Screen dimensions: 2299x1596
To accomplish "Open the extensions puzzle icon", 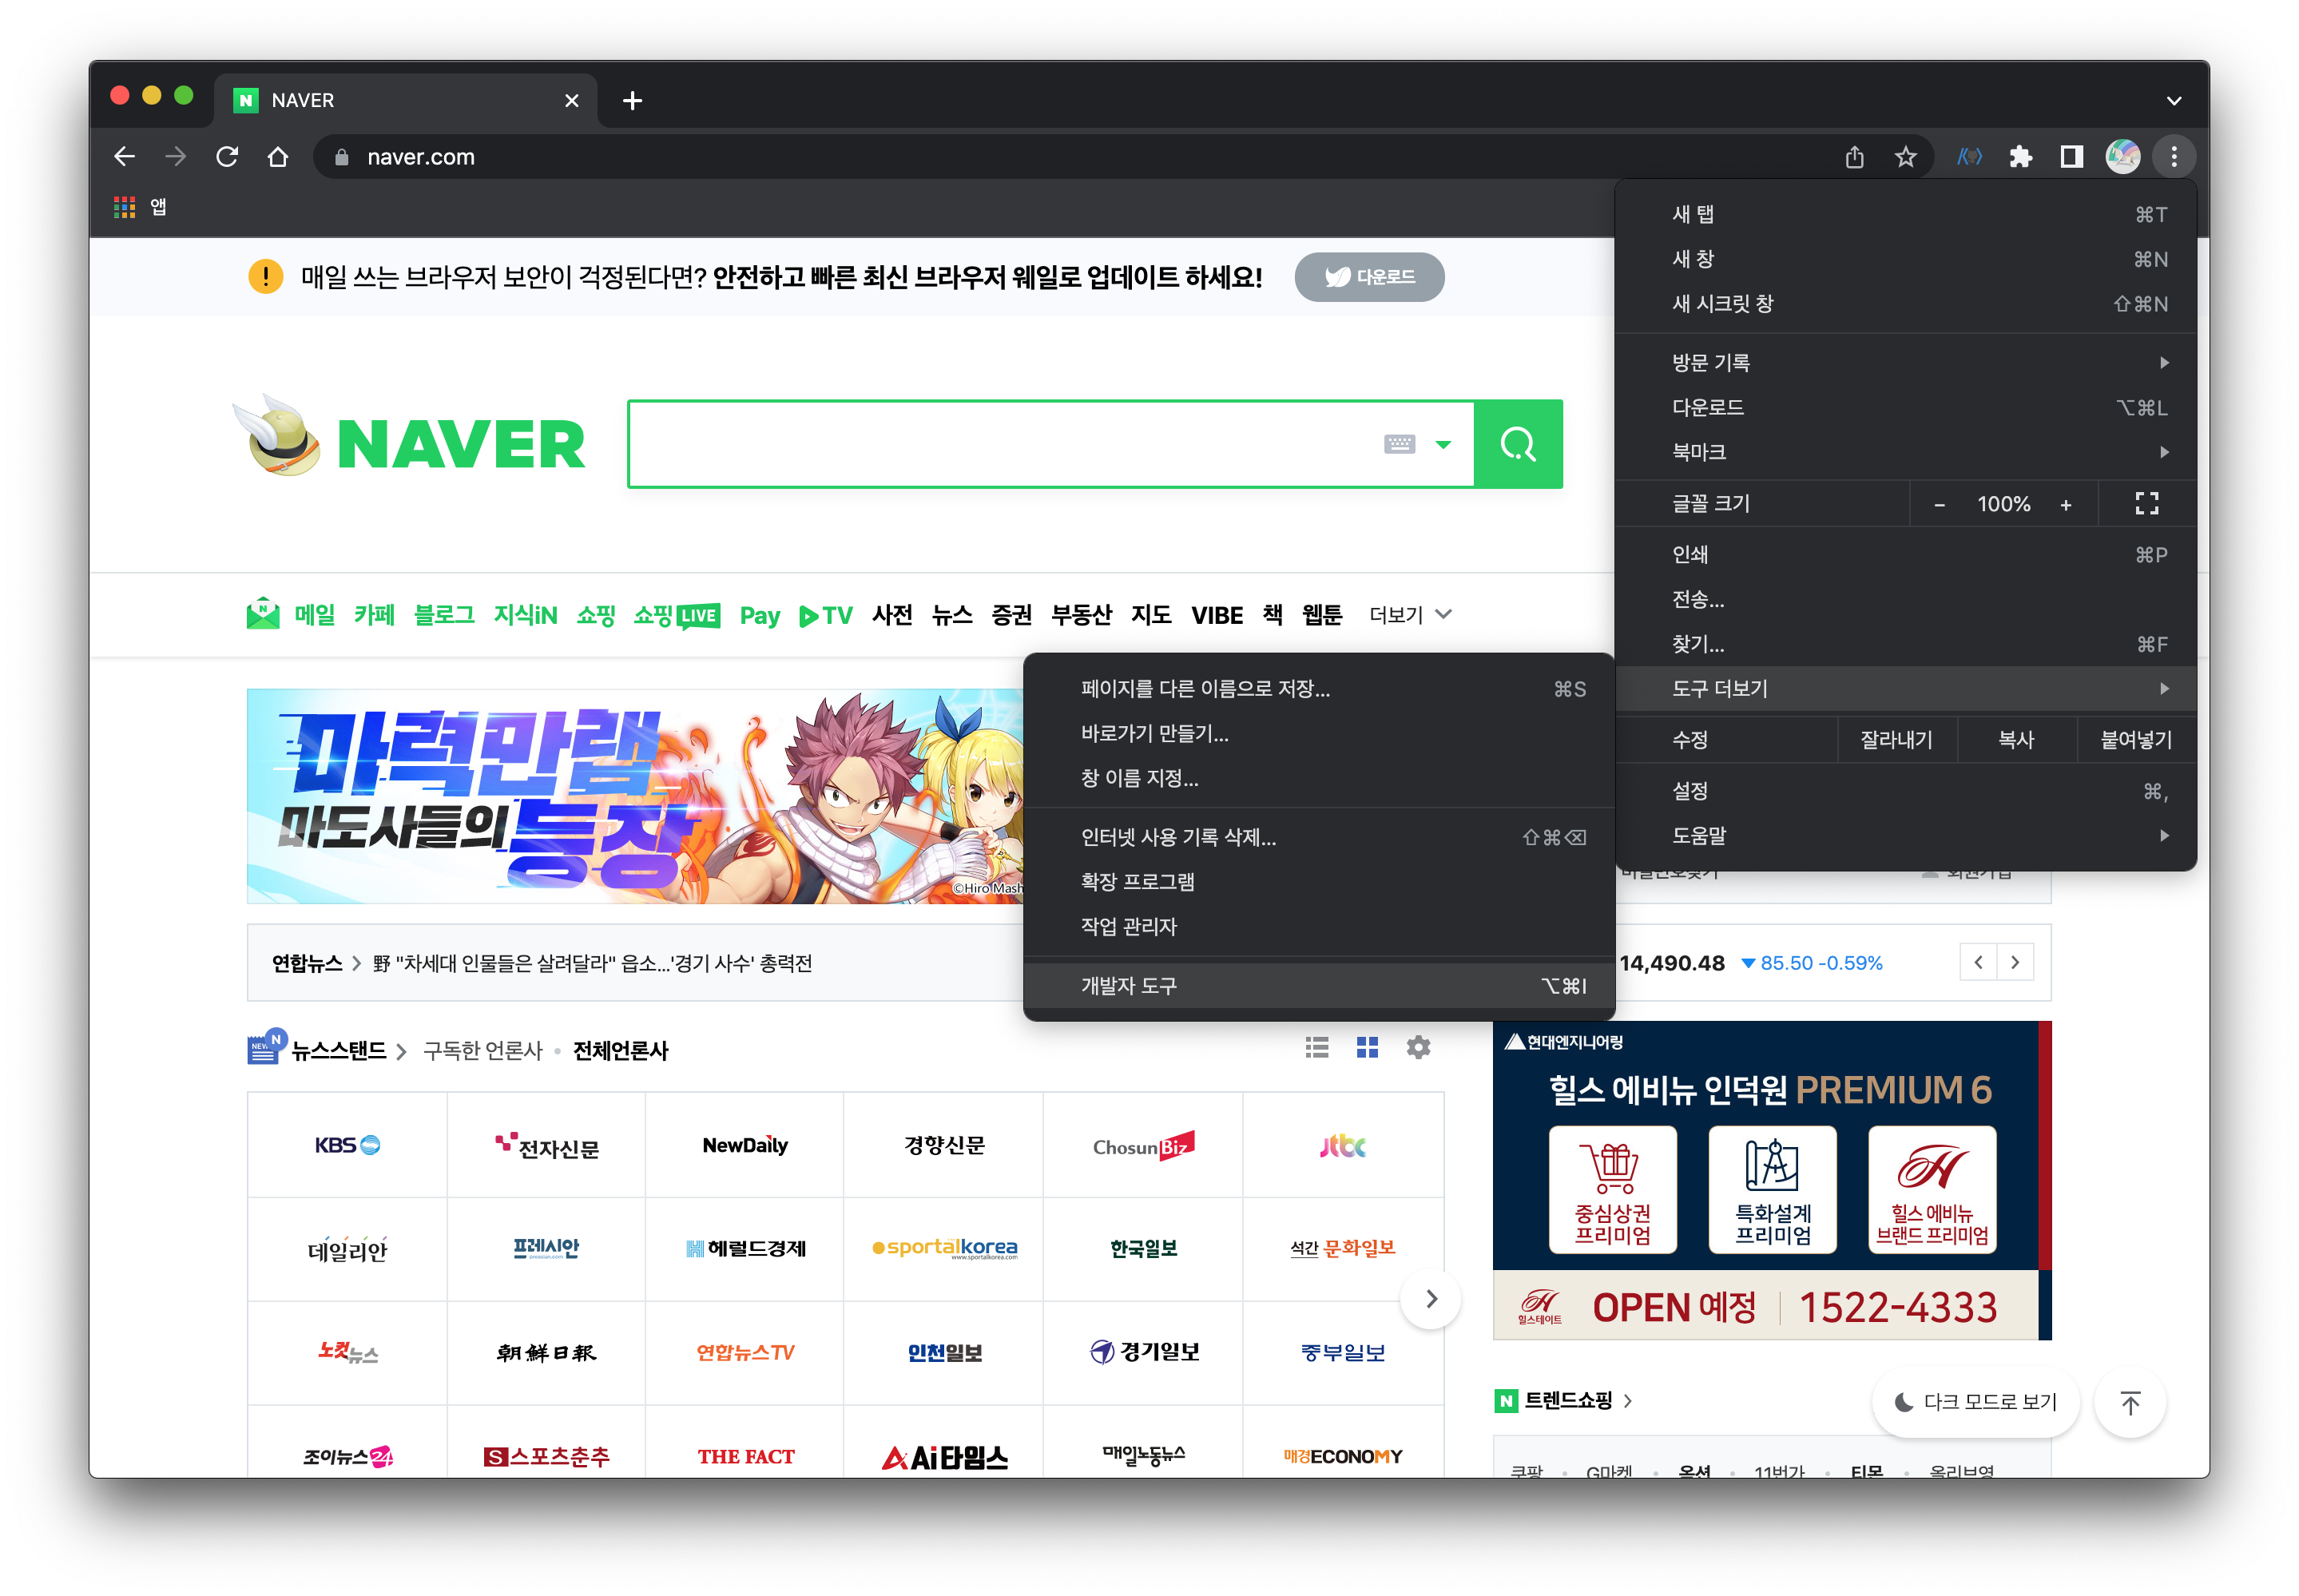I will pos(2021,157).
